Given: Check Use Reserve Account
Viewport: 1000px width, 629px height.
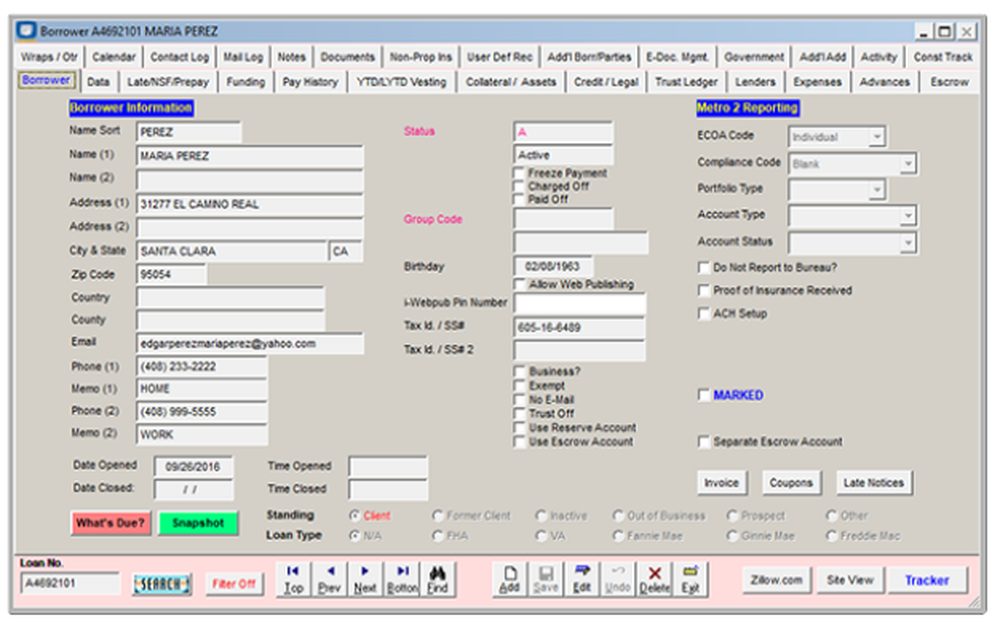Looking at the screenshot, I should click(520, 427).
